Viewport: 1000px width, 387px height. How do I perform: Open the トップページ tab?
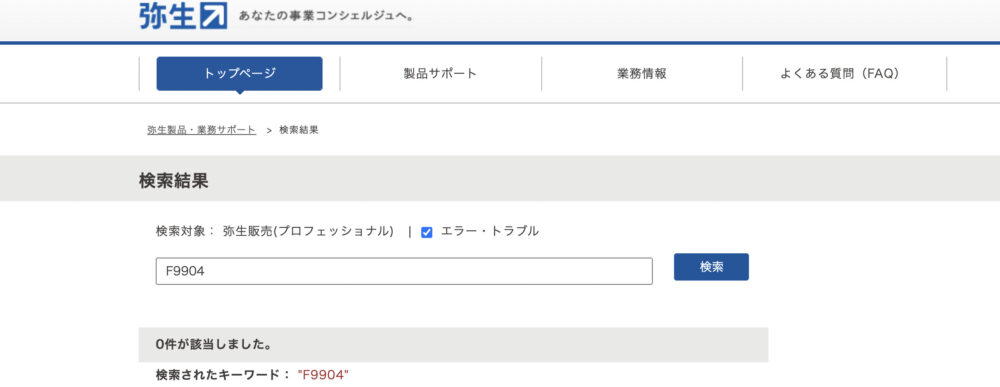click(239, 73)
